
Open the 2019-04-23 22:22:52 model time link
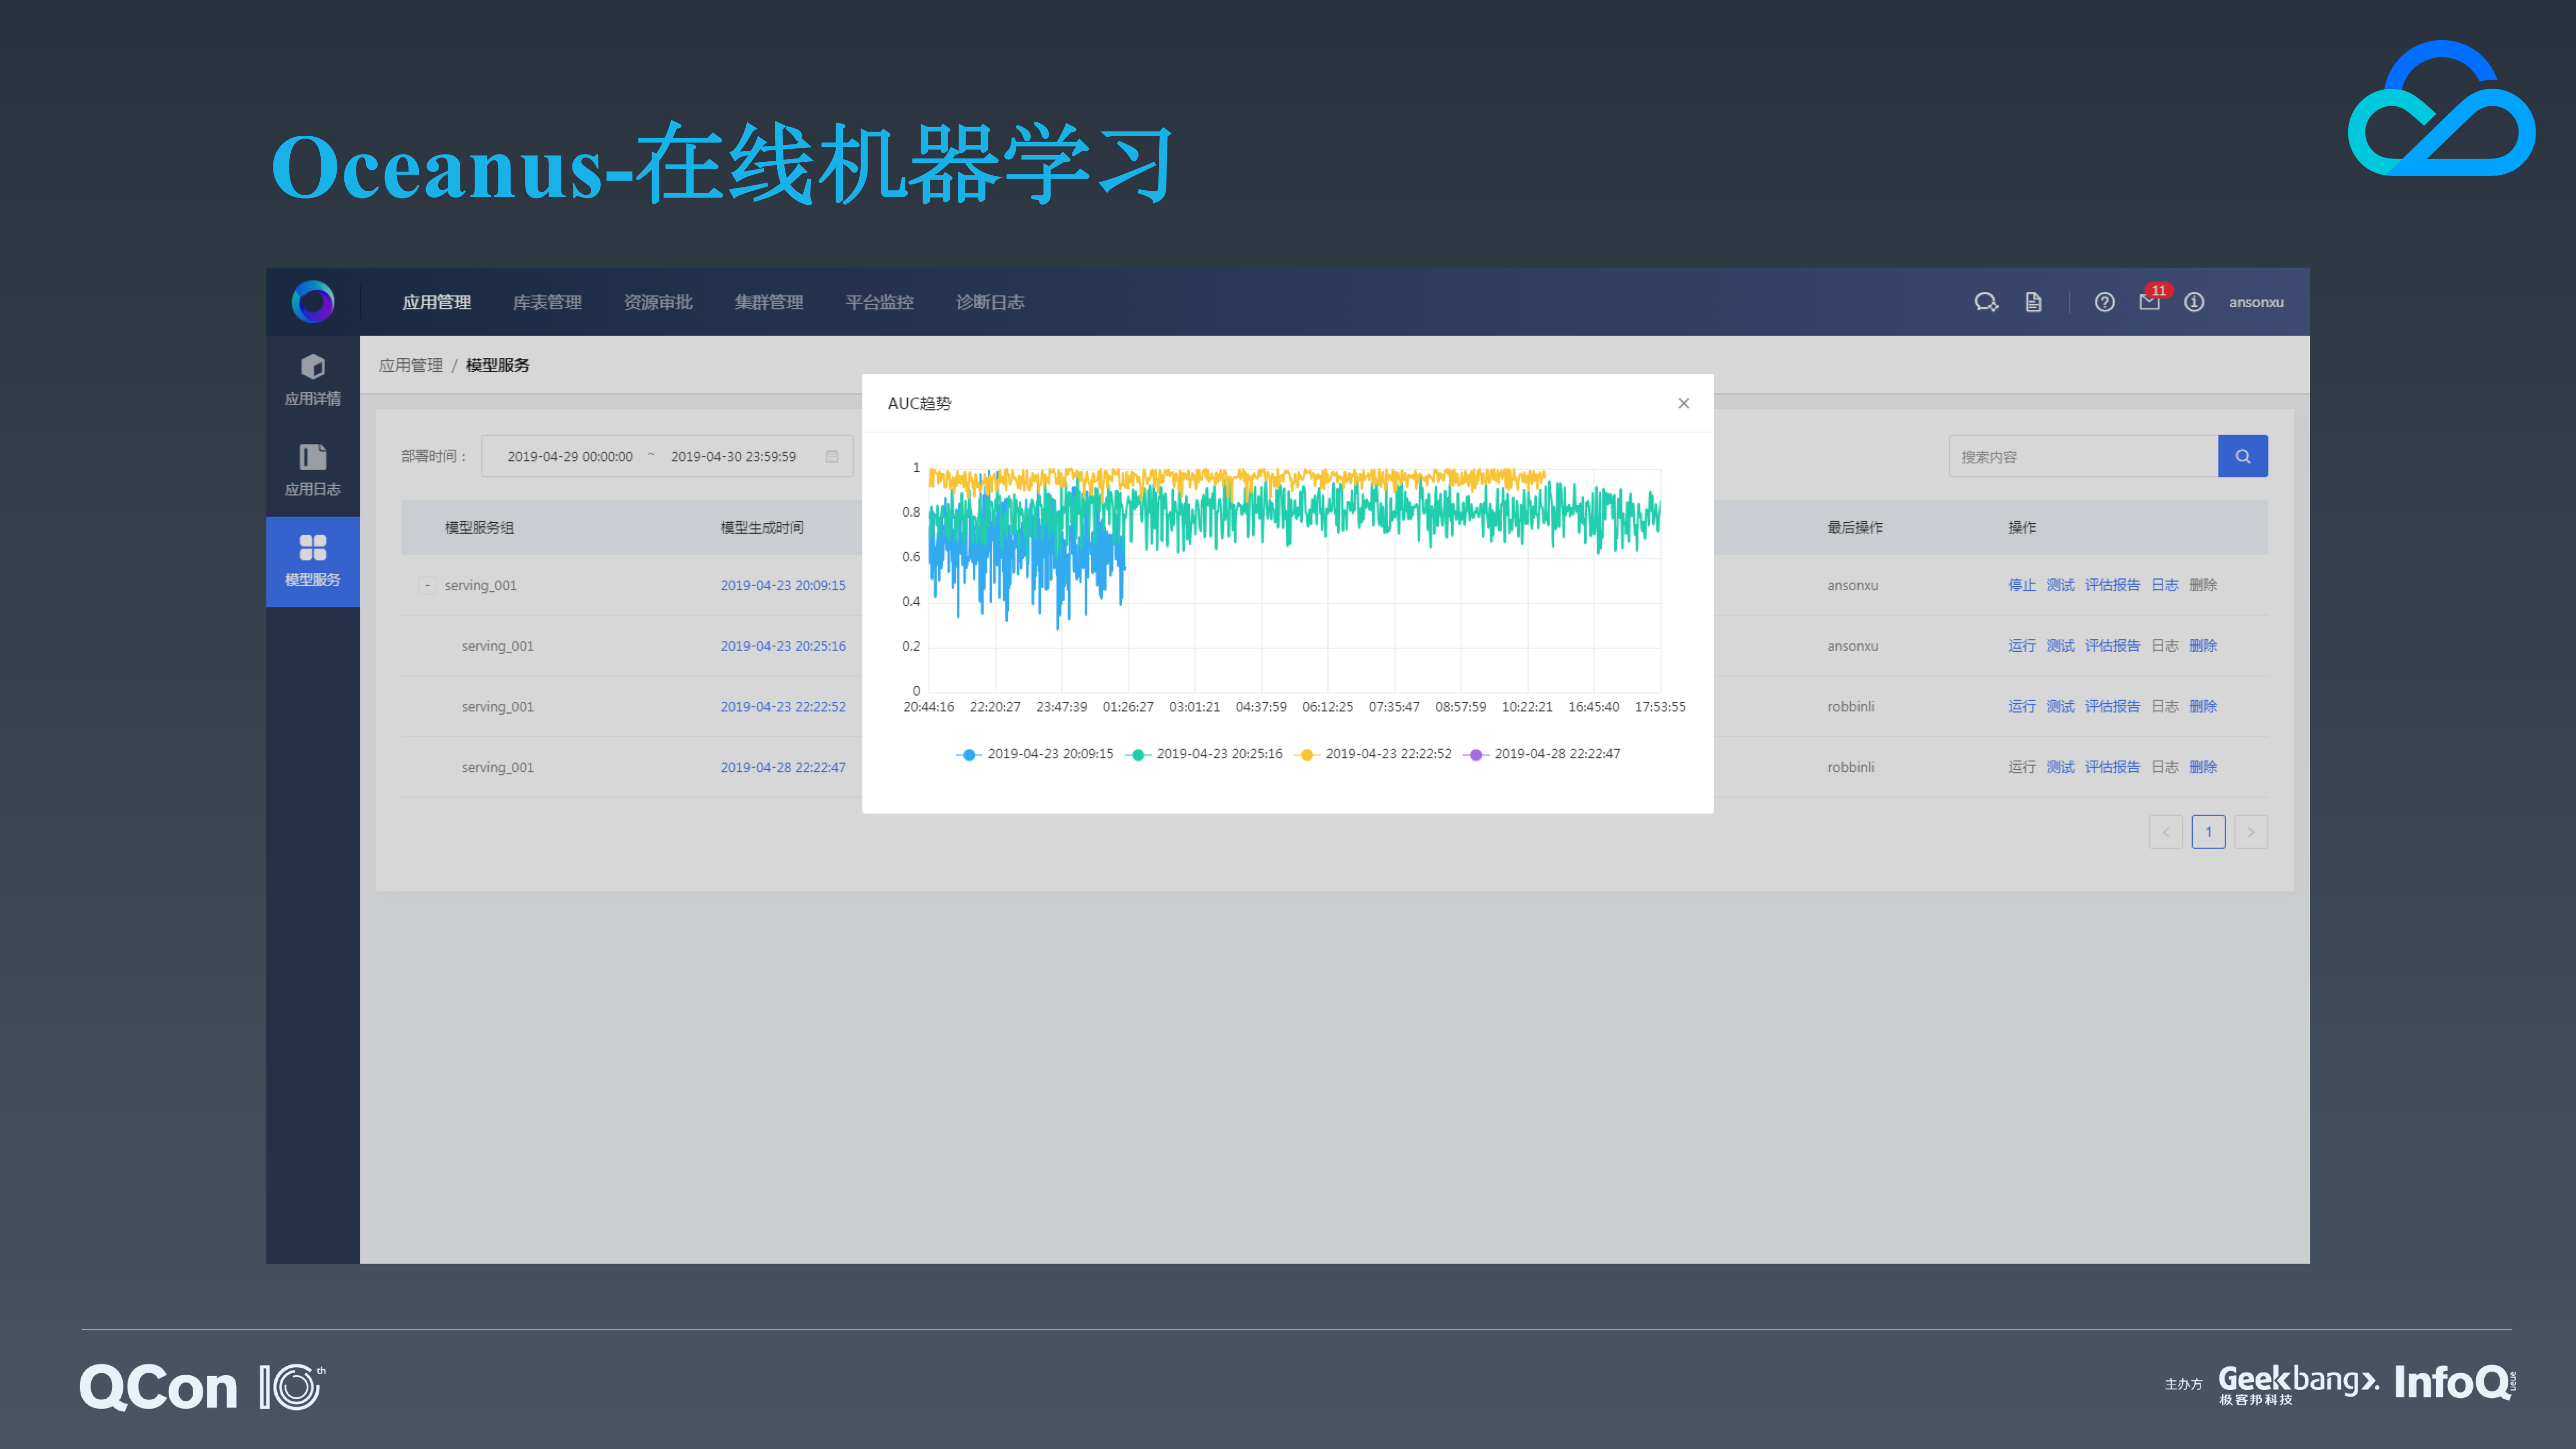(x=783, y=706)
